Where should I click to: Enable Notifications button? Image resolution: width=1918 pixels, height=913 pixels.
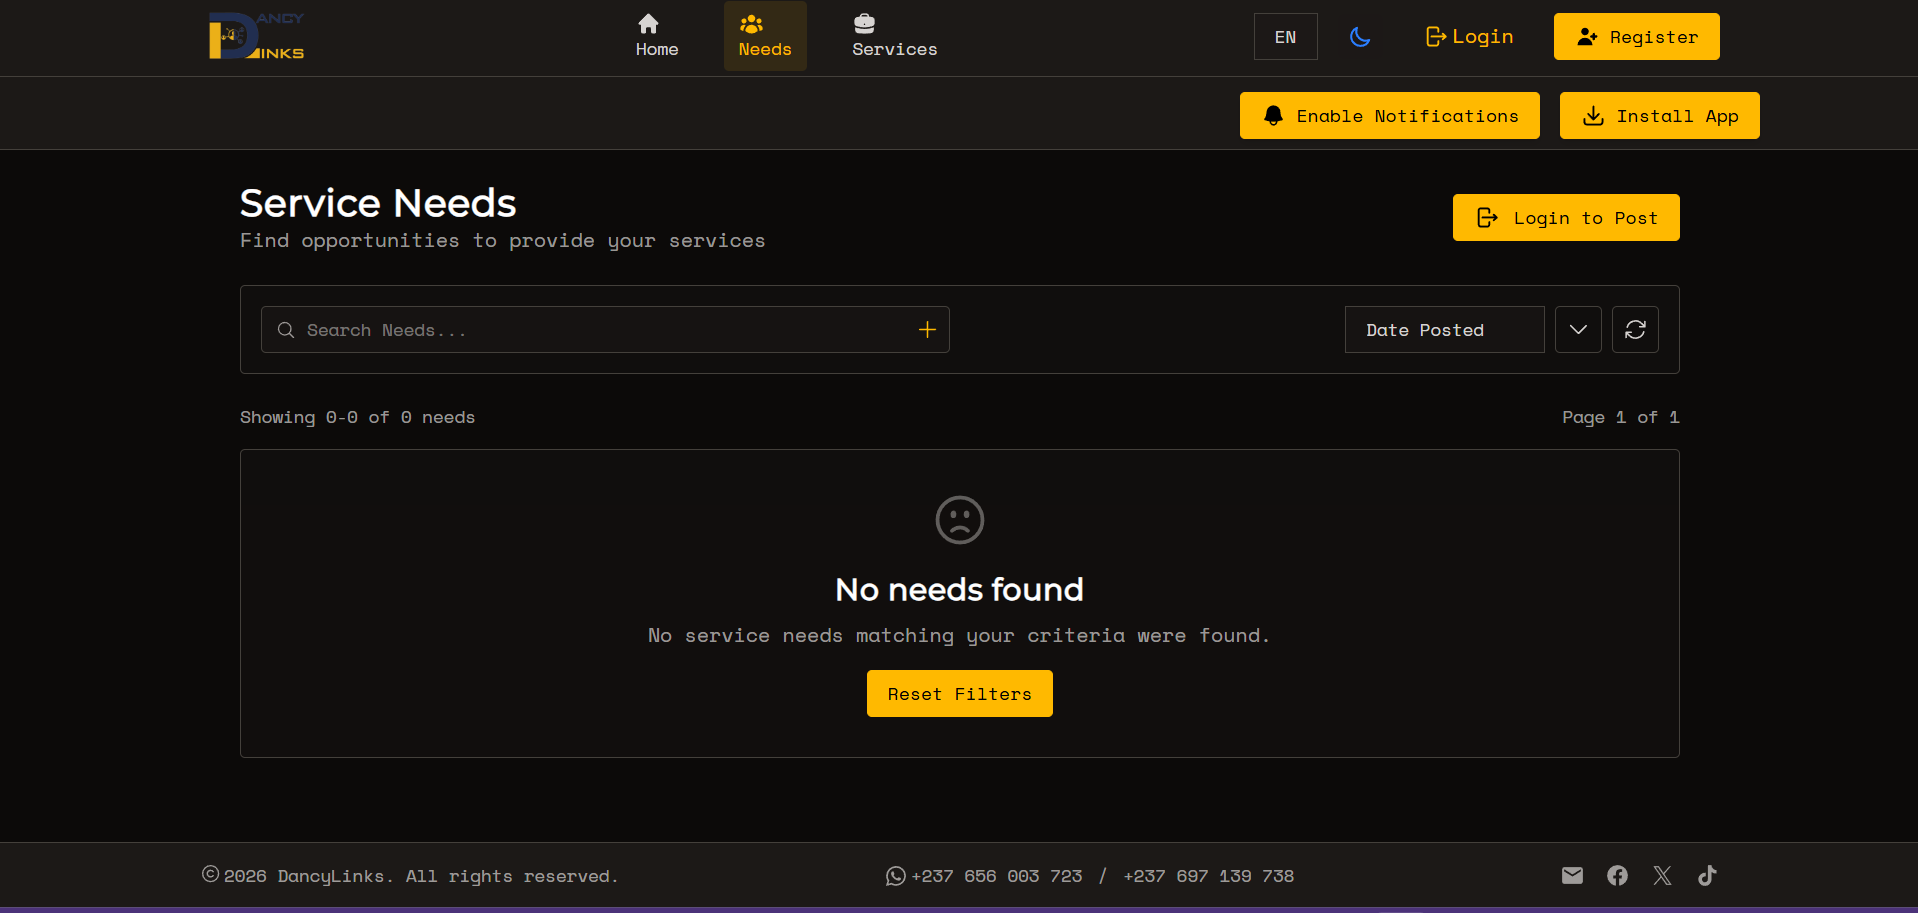click(x=1390, y=116)
